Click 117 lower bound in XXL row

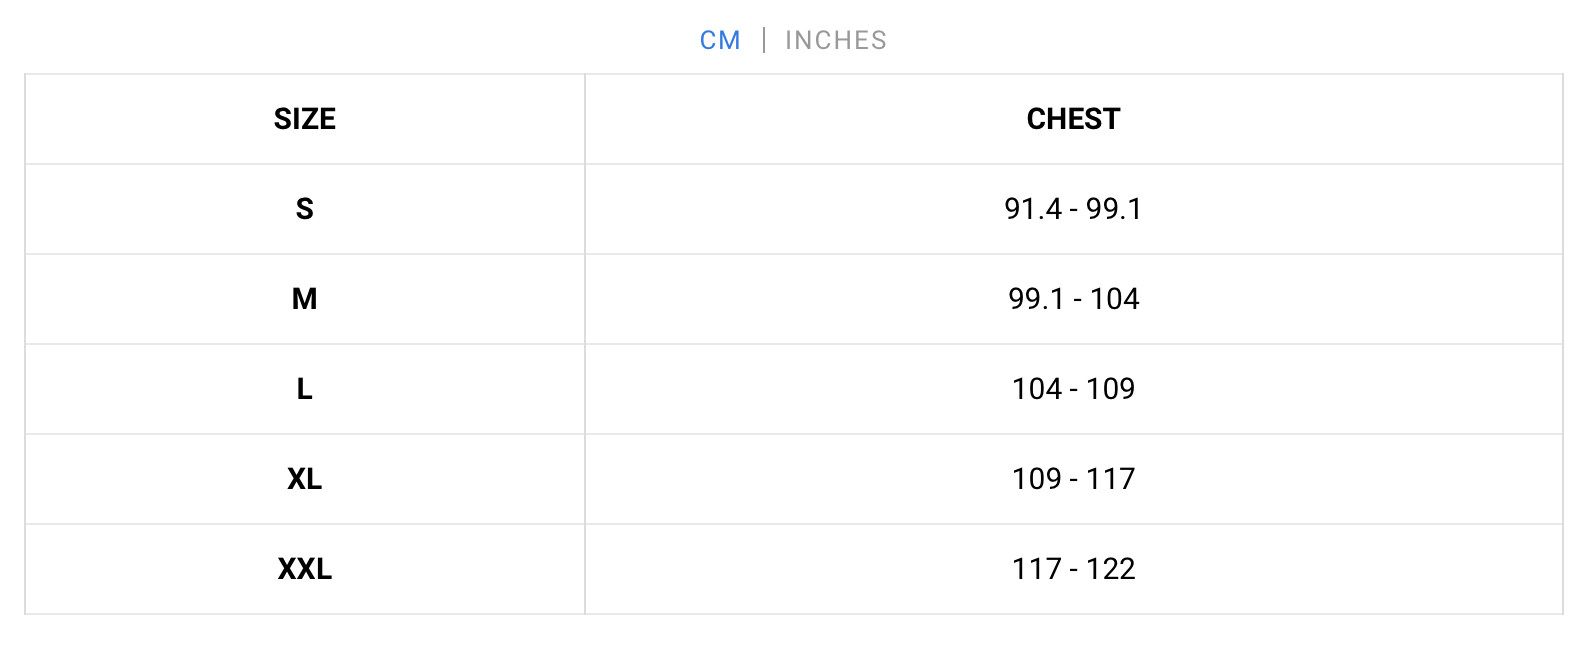1037,569
